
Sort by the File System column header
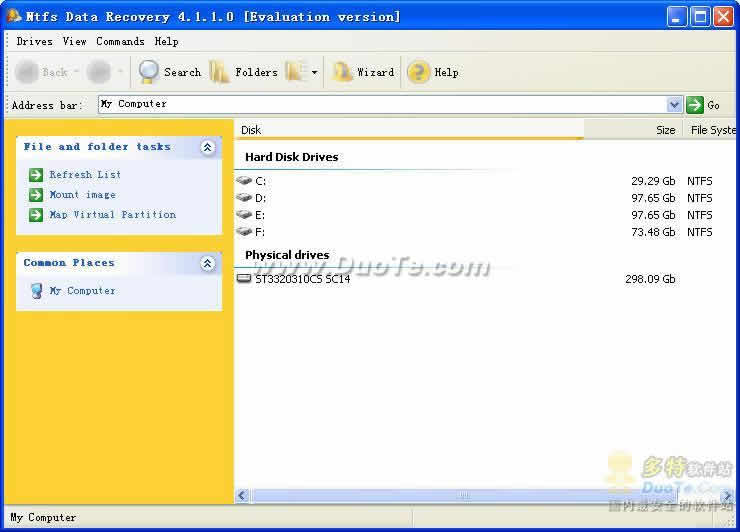tap(712, 130)
